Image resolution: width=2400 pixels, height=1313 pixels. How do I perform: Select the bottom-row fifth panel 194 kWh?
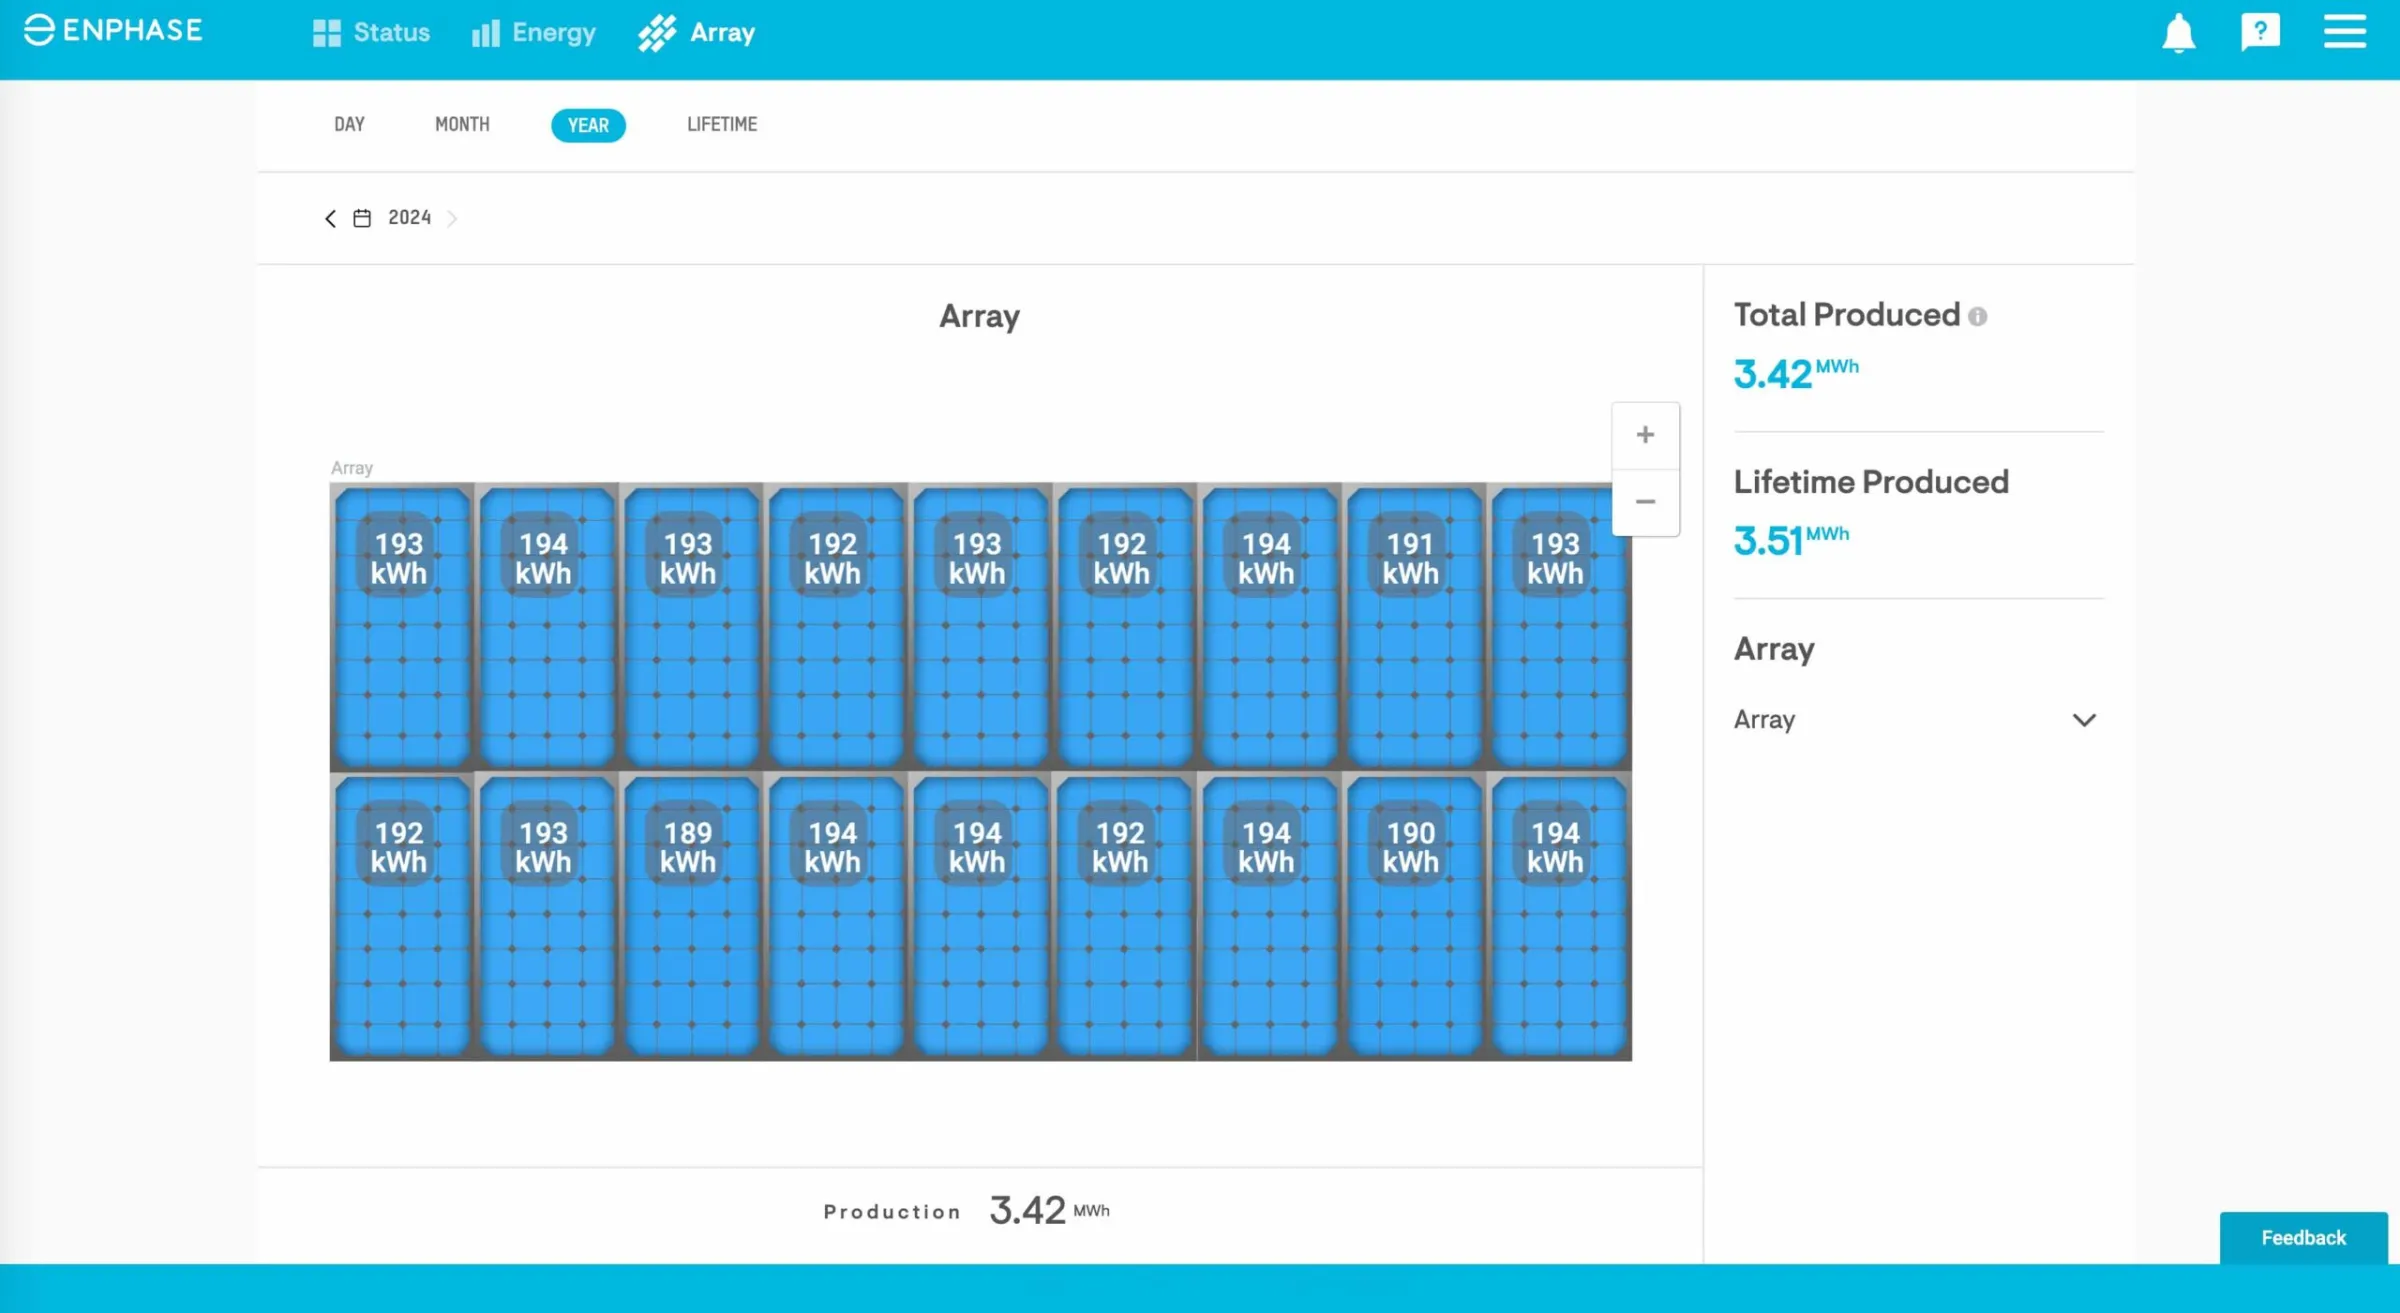[980, 916]
